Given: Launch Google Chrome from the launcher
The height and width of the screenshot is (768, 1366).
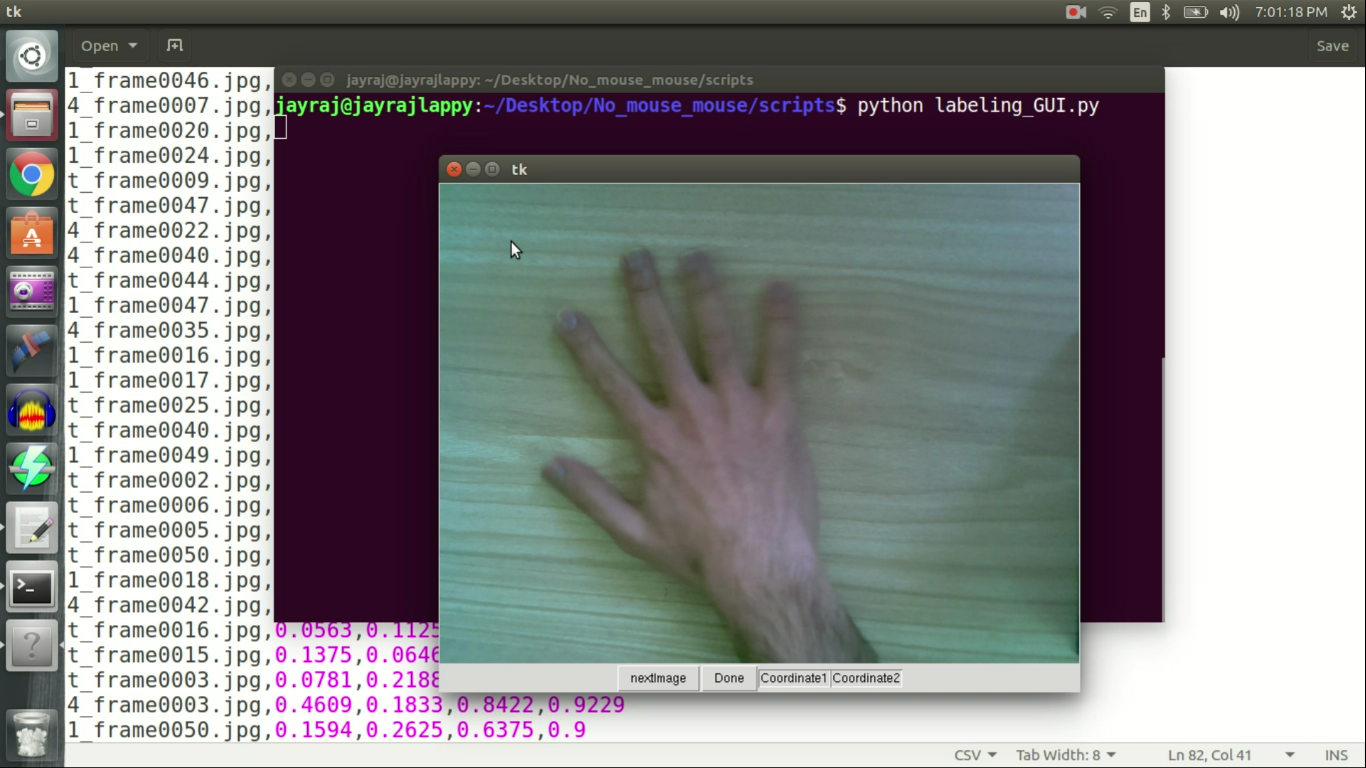Looking at the screenshot, I should click(x=32, y=175).
